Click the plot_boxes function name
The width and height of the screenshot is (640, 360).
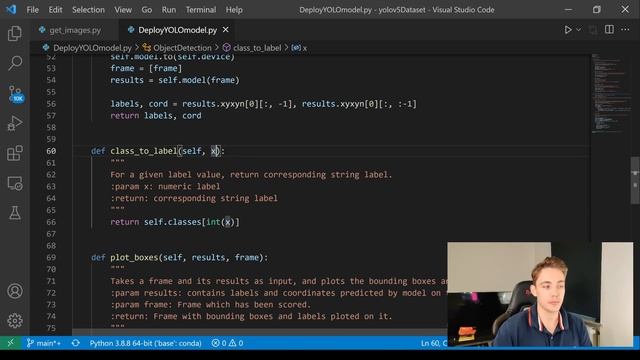click(134, 258)
